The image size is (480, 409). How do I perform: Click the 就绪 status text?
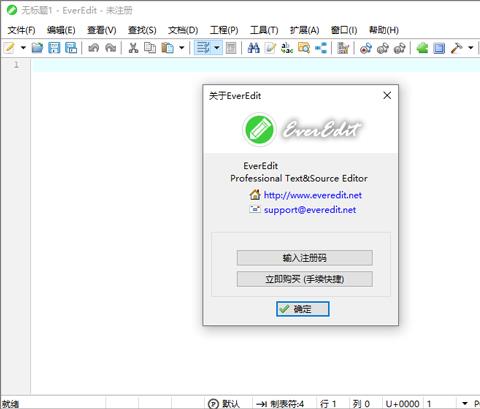tap(10, 404)
